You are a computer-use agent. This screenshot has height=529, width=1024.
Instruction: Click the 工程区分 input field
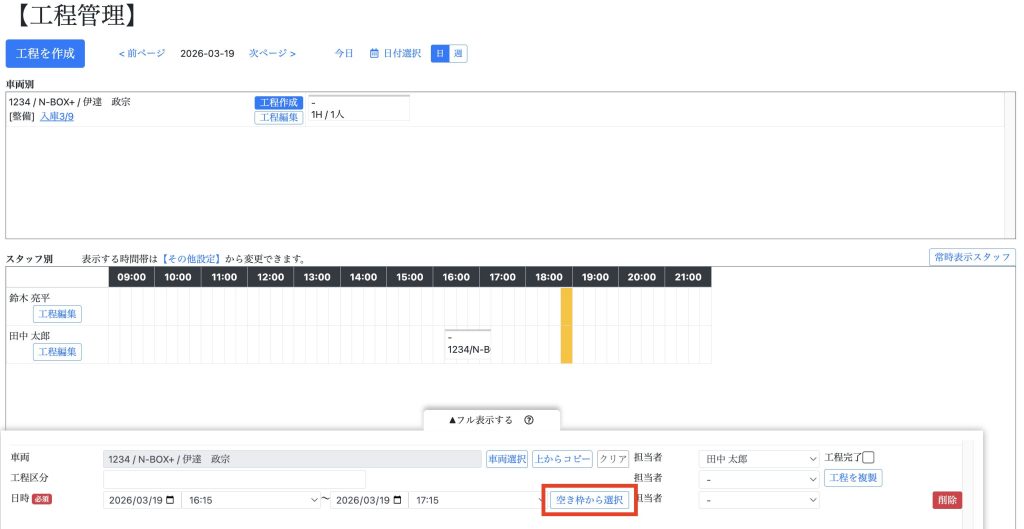pyautogui.click(x=234, y=479)
